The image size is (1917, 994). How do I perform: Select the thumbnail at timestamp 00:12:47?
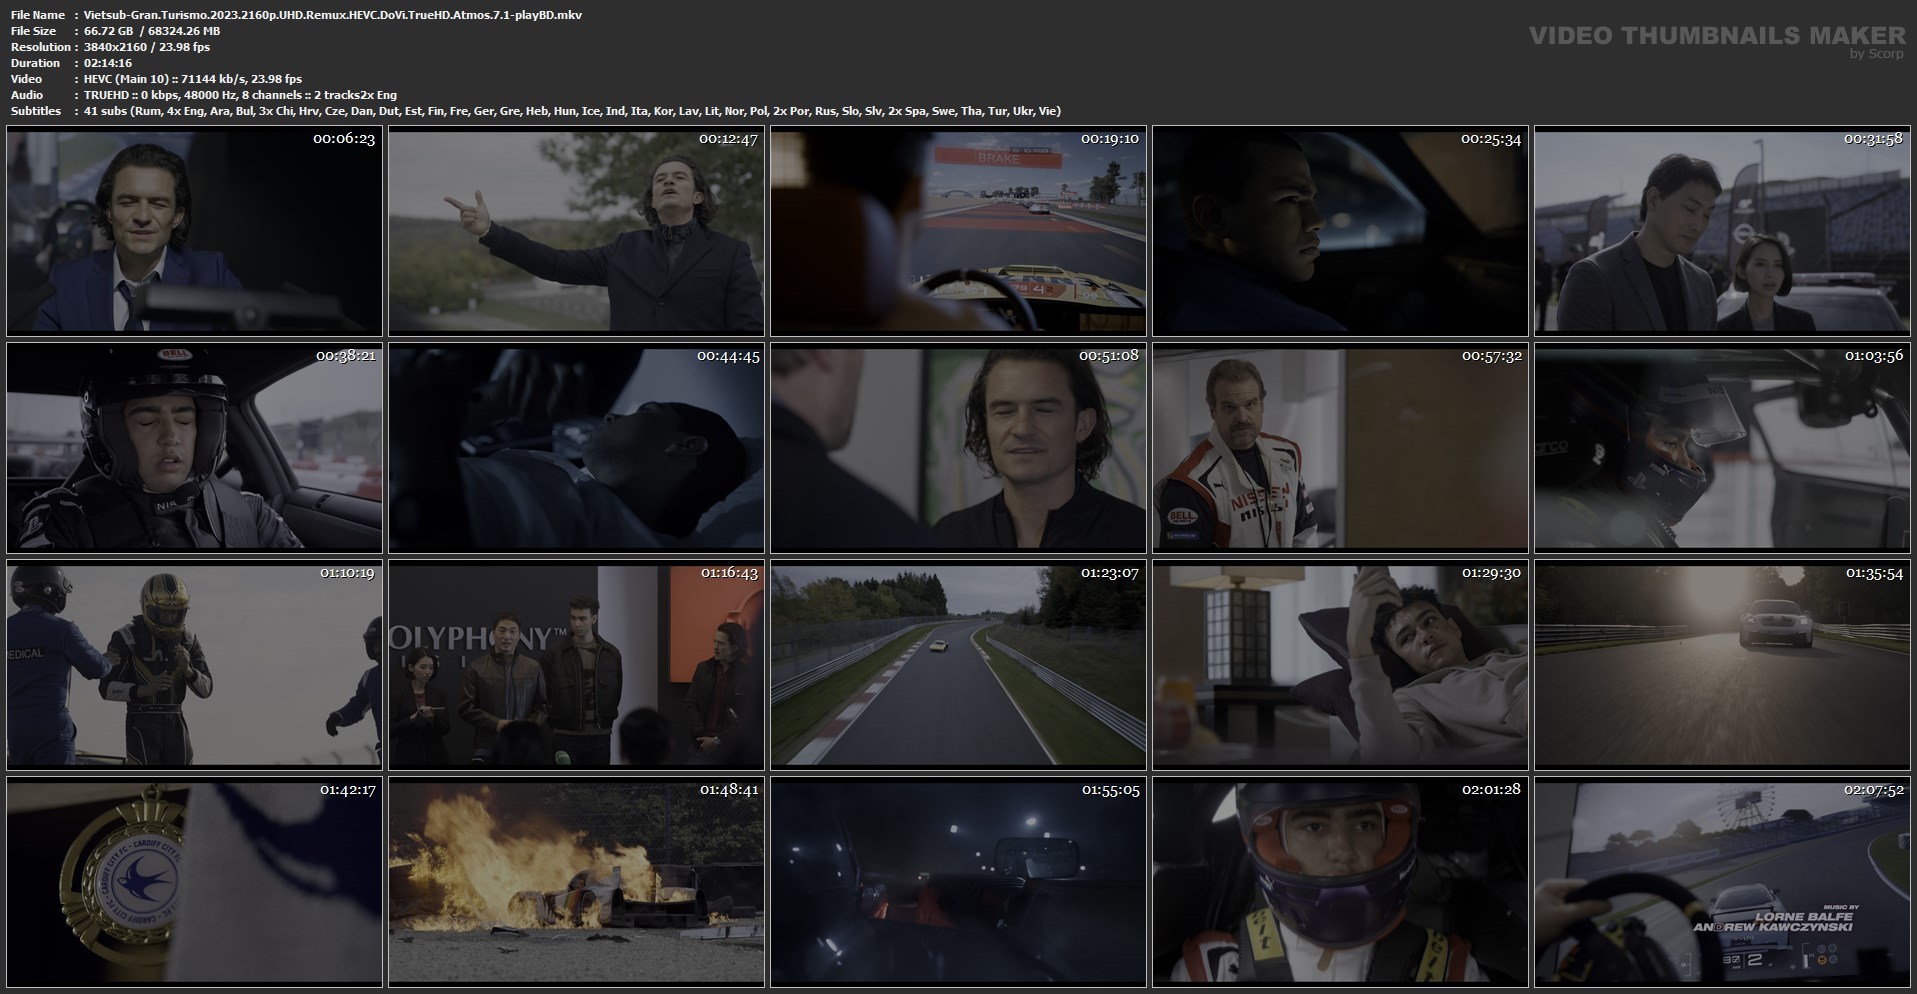[x=576, y=231]
